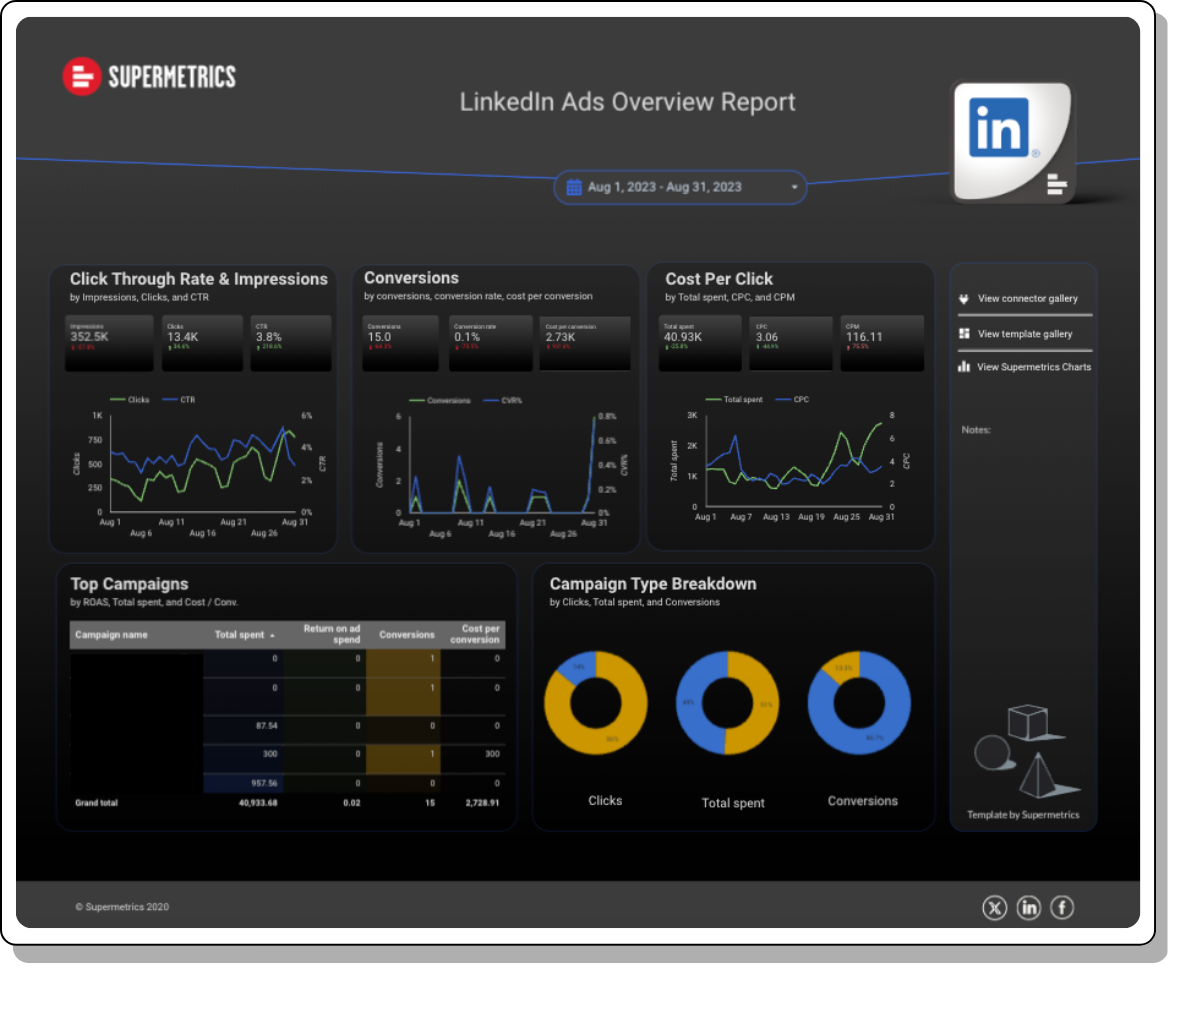The image size is (1194, 1020).
Task: Click the Supermetrics Charts bar icon
Action: click(964, 367)
